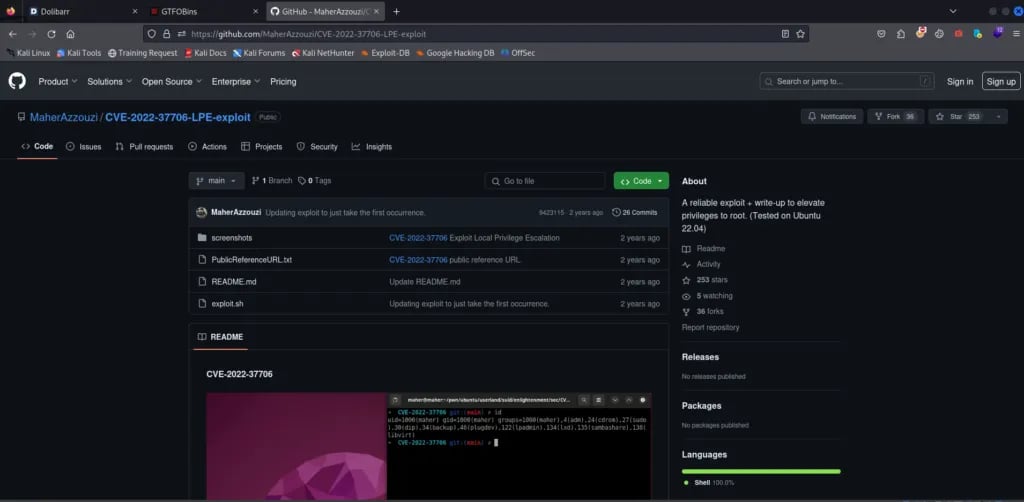Bookmark this page with star icon
The width and height of the screenshot is (1024, 502).
coord(800,34)
